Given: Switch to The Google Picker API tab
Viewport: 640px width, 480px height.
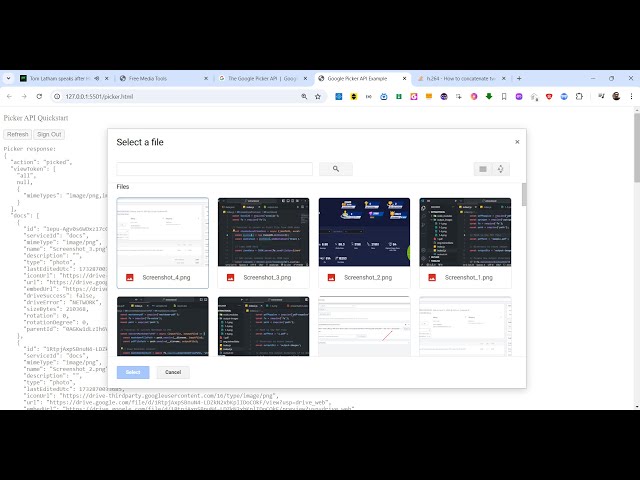Looking at the screenshot, I should [x=260, y=78].
